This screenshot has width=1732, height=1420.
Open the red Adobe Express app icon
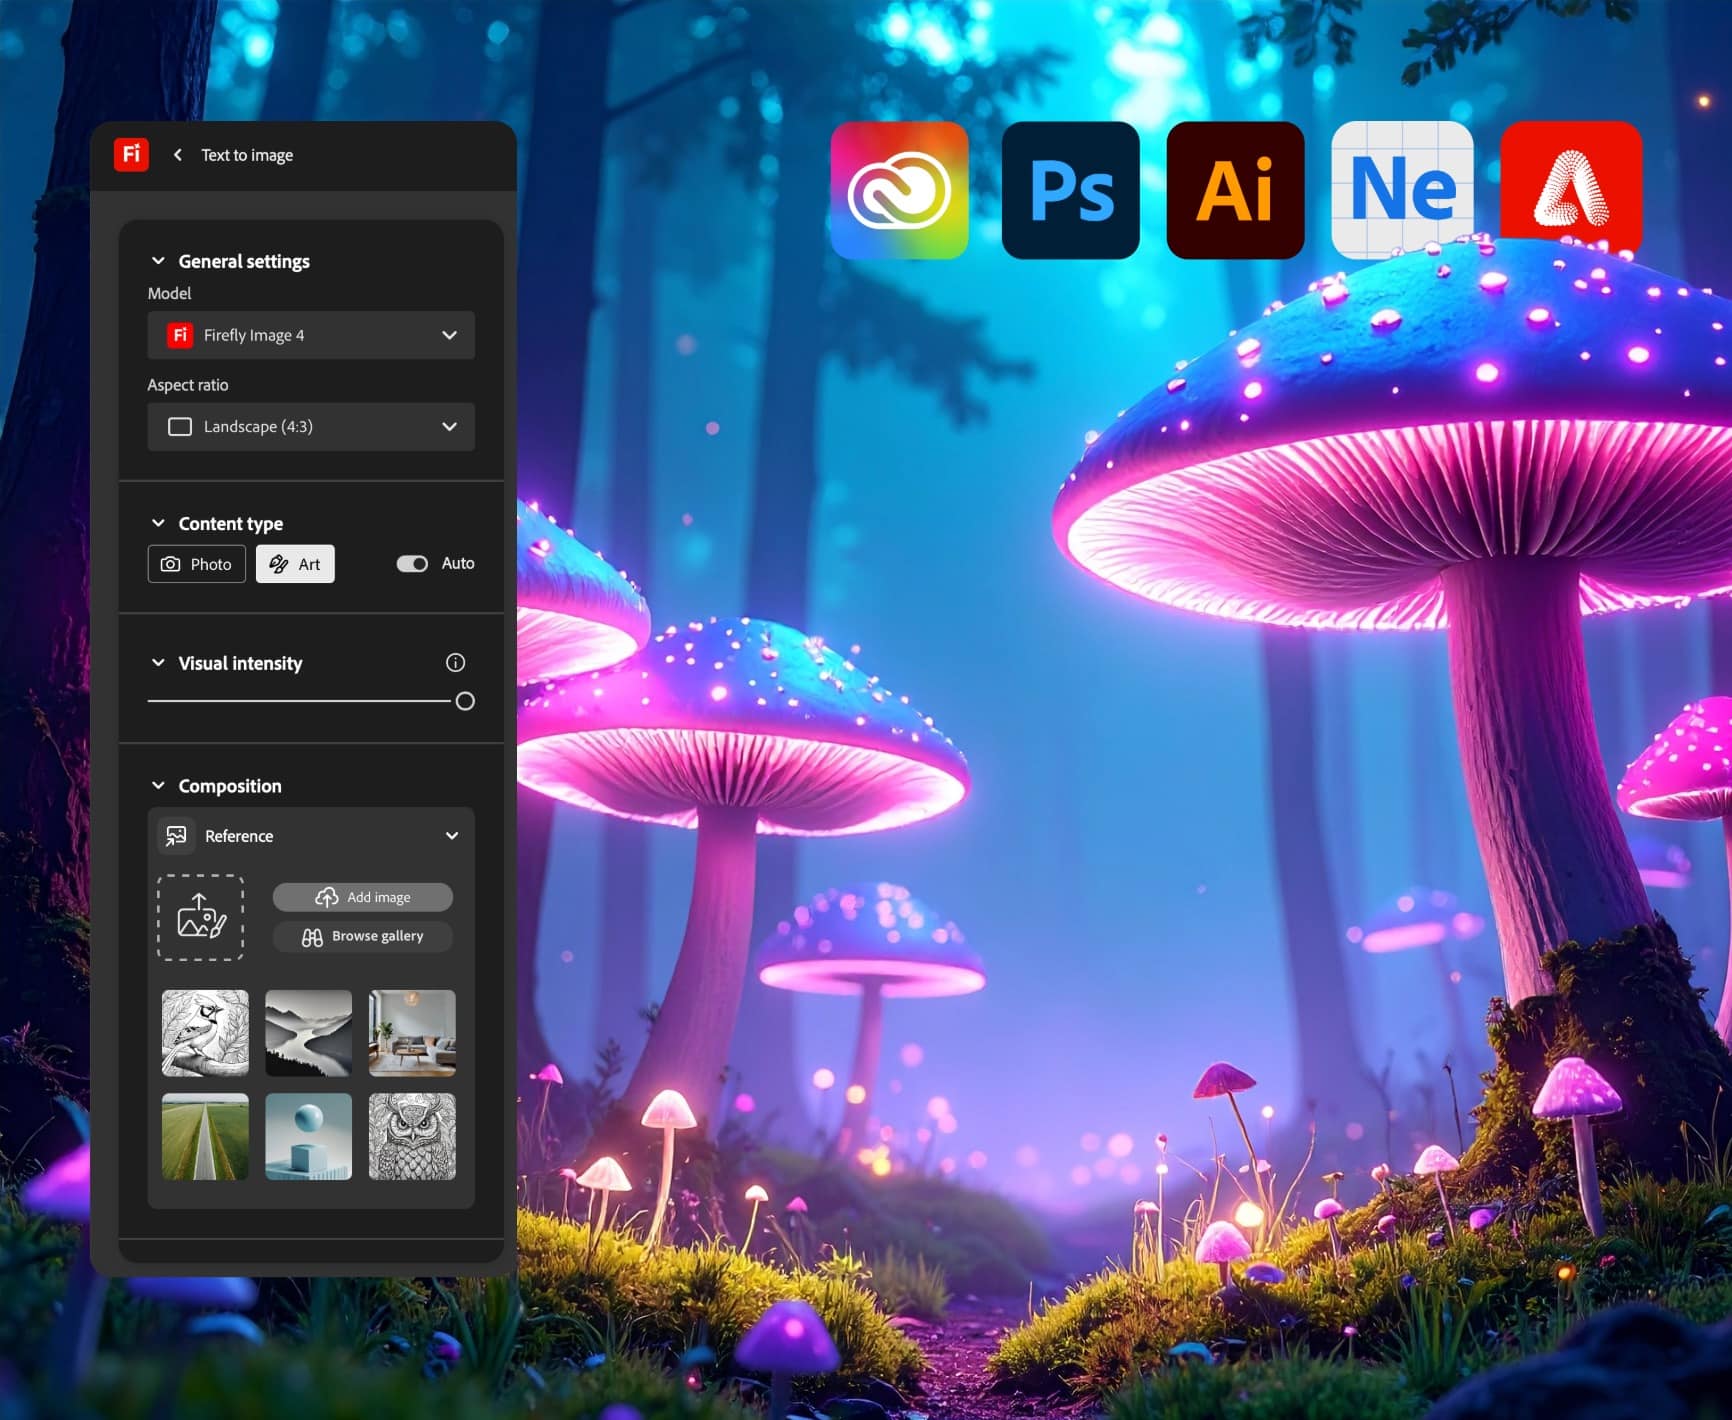tap(1570, 190)
